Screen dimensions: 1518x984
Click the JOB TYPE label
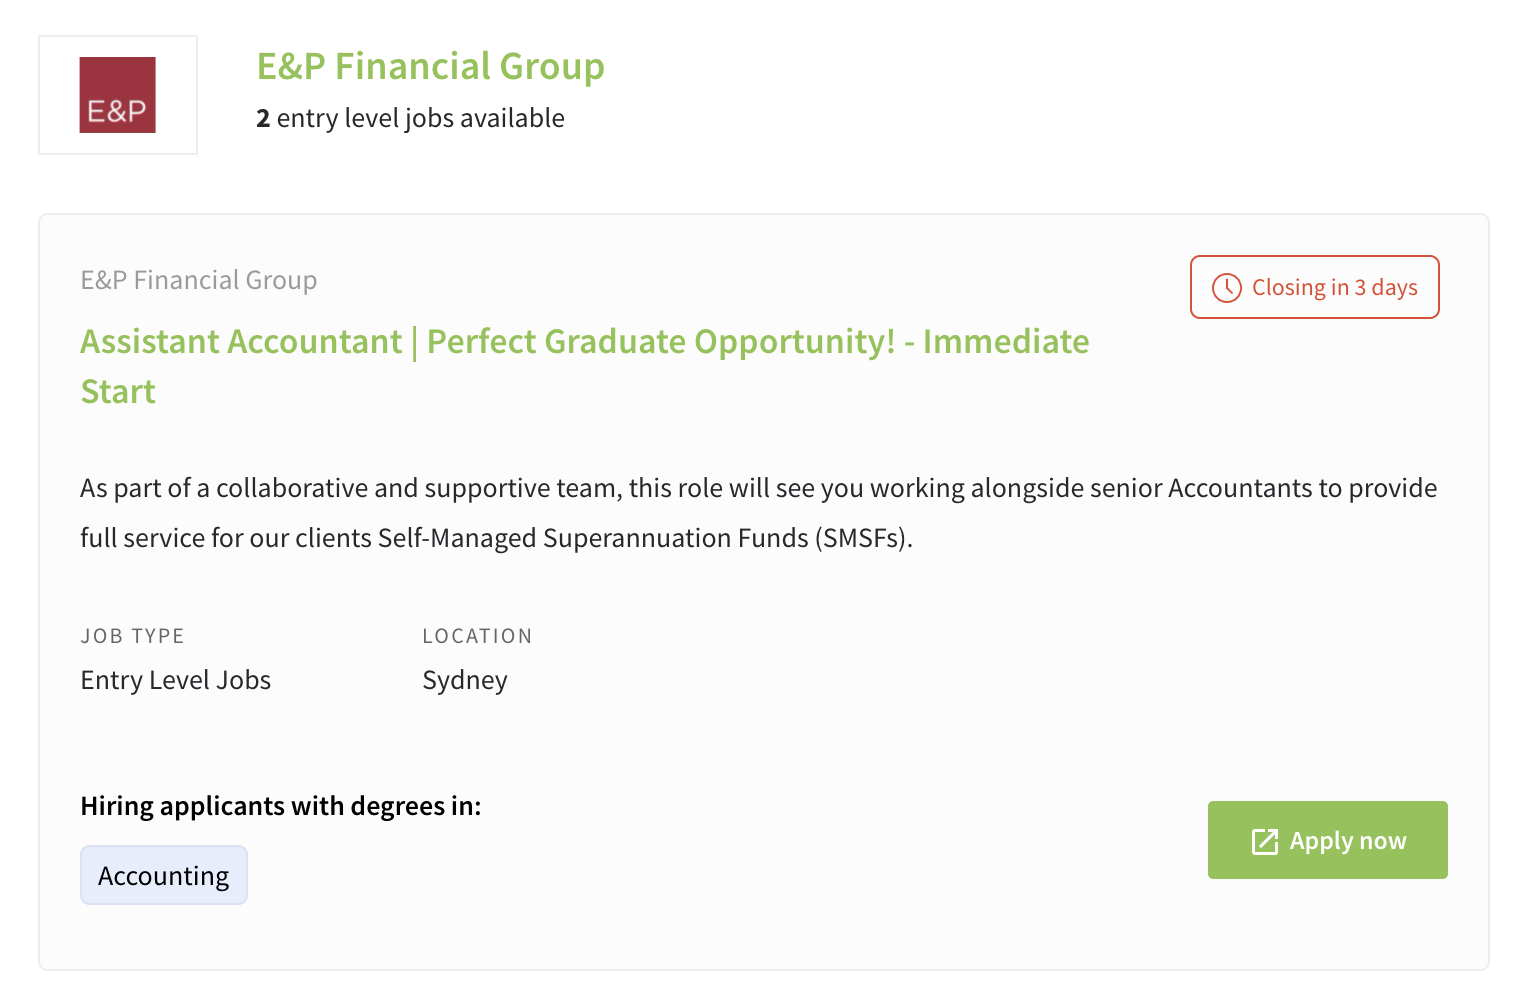pyautogui.click(x=133, y=636)
